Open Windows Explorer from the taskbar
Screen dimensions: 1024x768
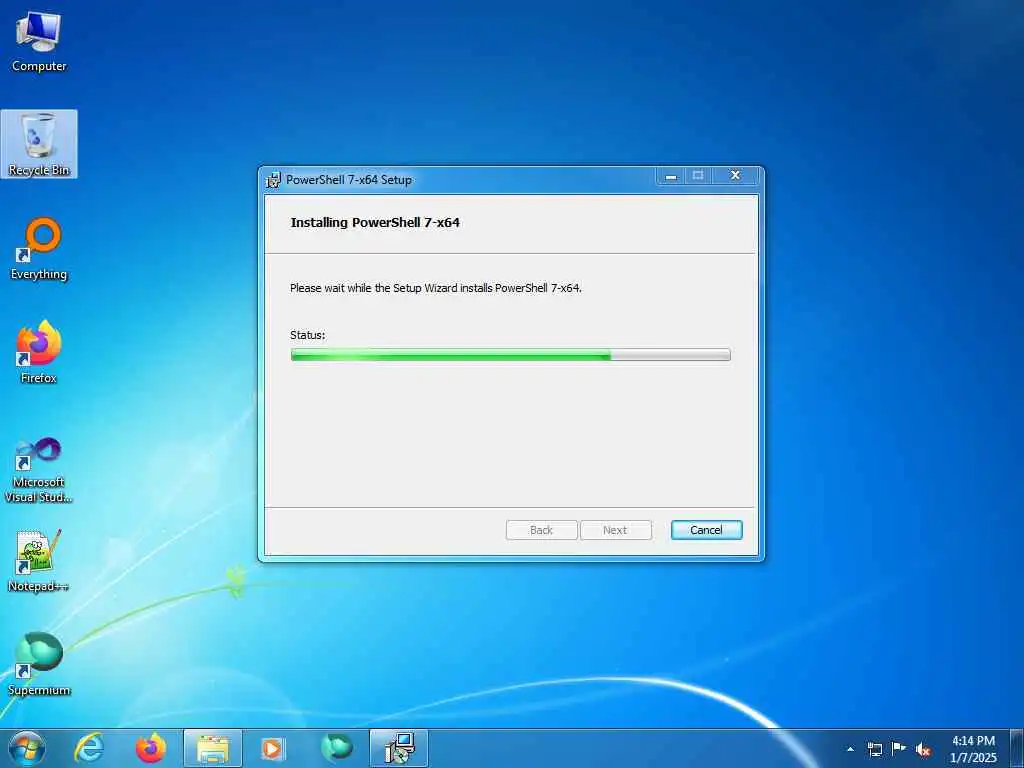point(213,748)
